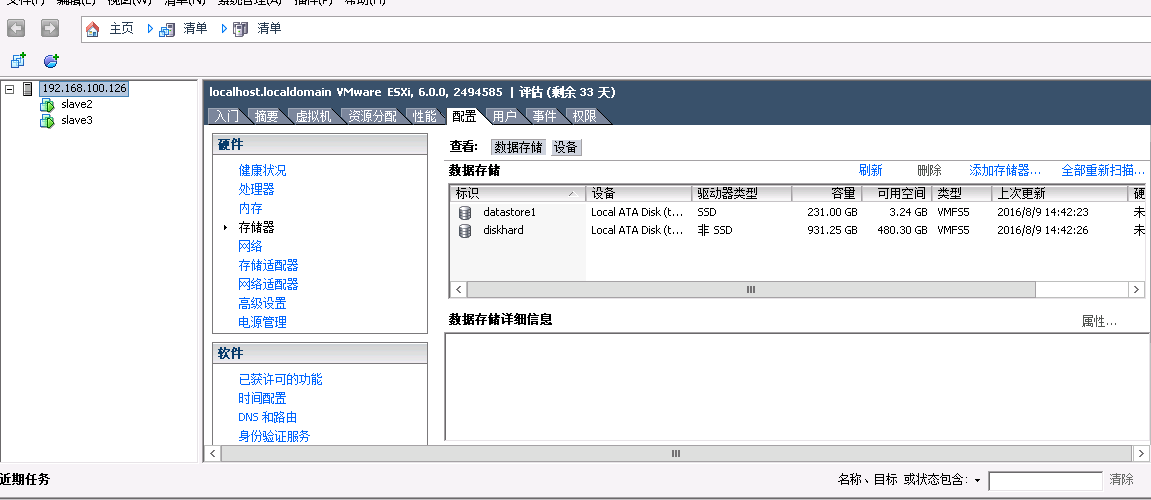Open the 事件 tab

click(x=544, y=116)
